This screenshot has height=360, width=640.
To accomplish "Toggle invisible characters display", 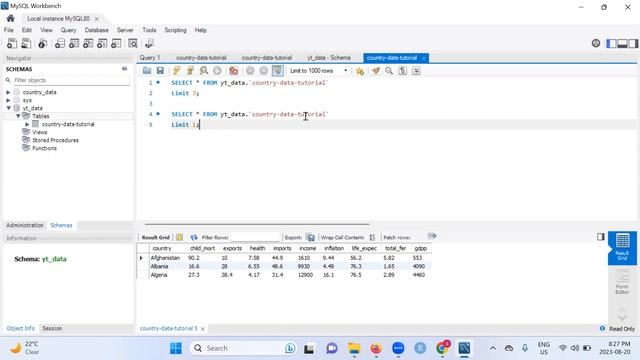I will pos(402,71).
